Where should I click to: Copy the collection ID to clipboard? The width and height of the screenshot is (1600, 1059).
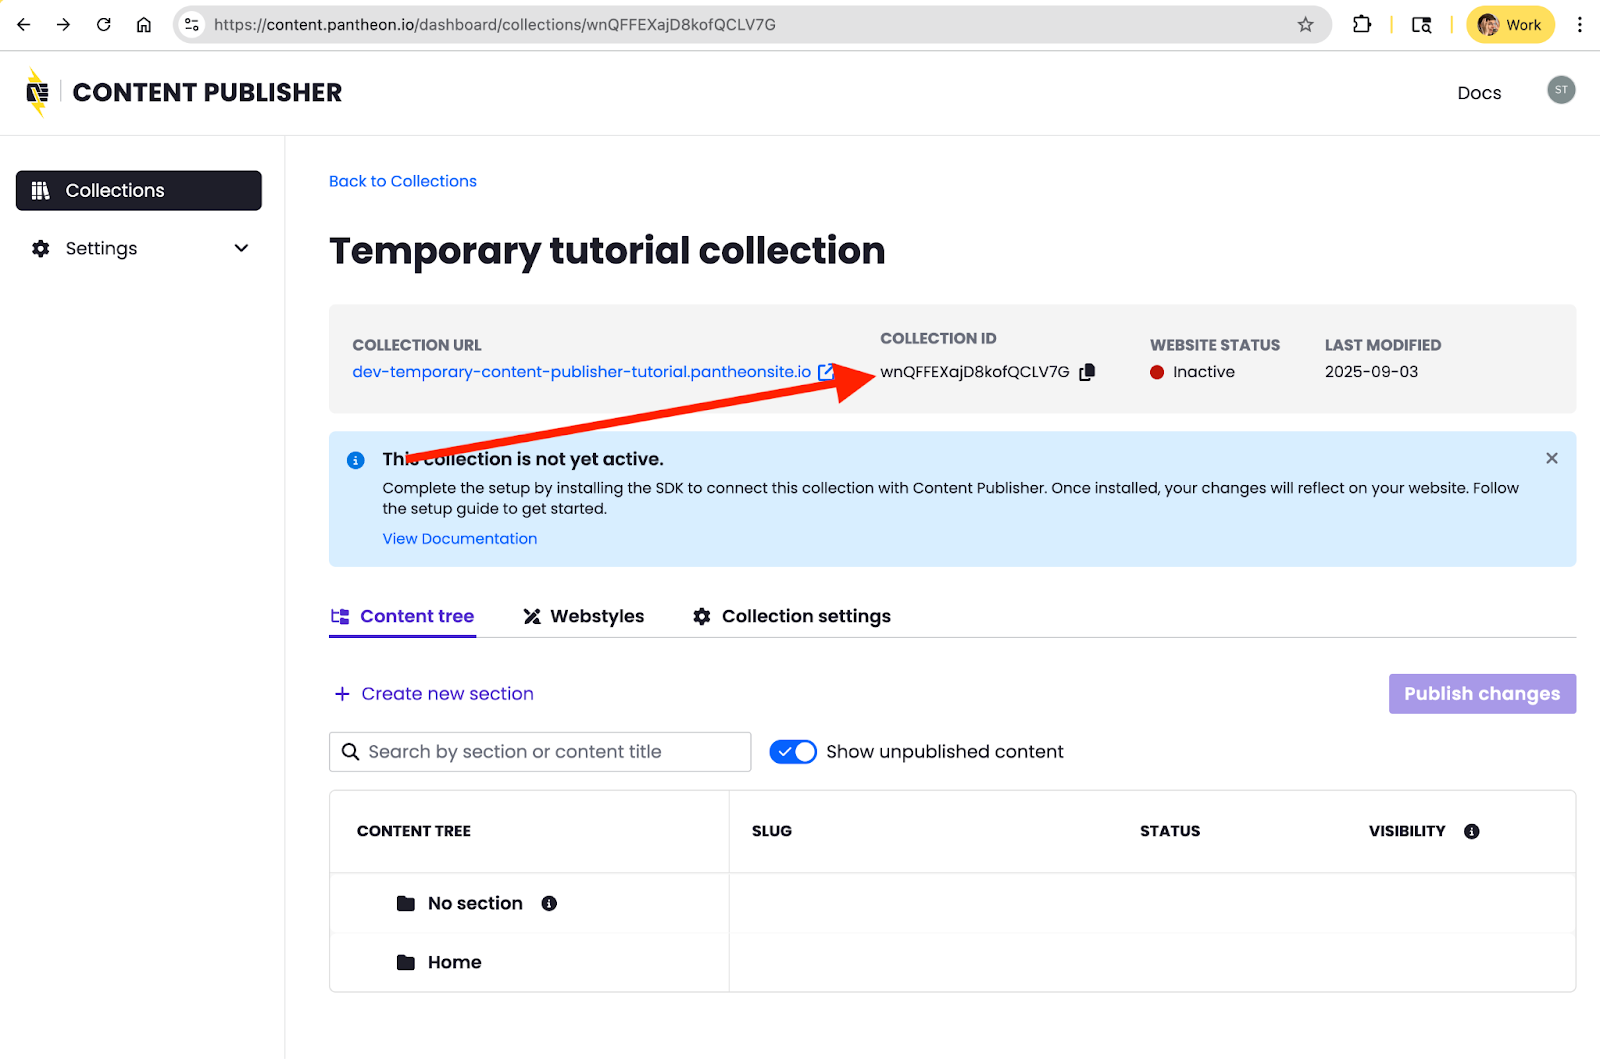point(1087,372)
